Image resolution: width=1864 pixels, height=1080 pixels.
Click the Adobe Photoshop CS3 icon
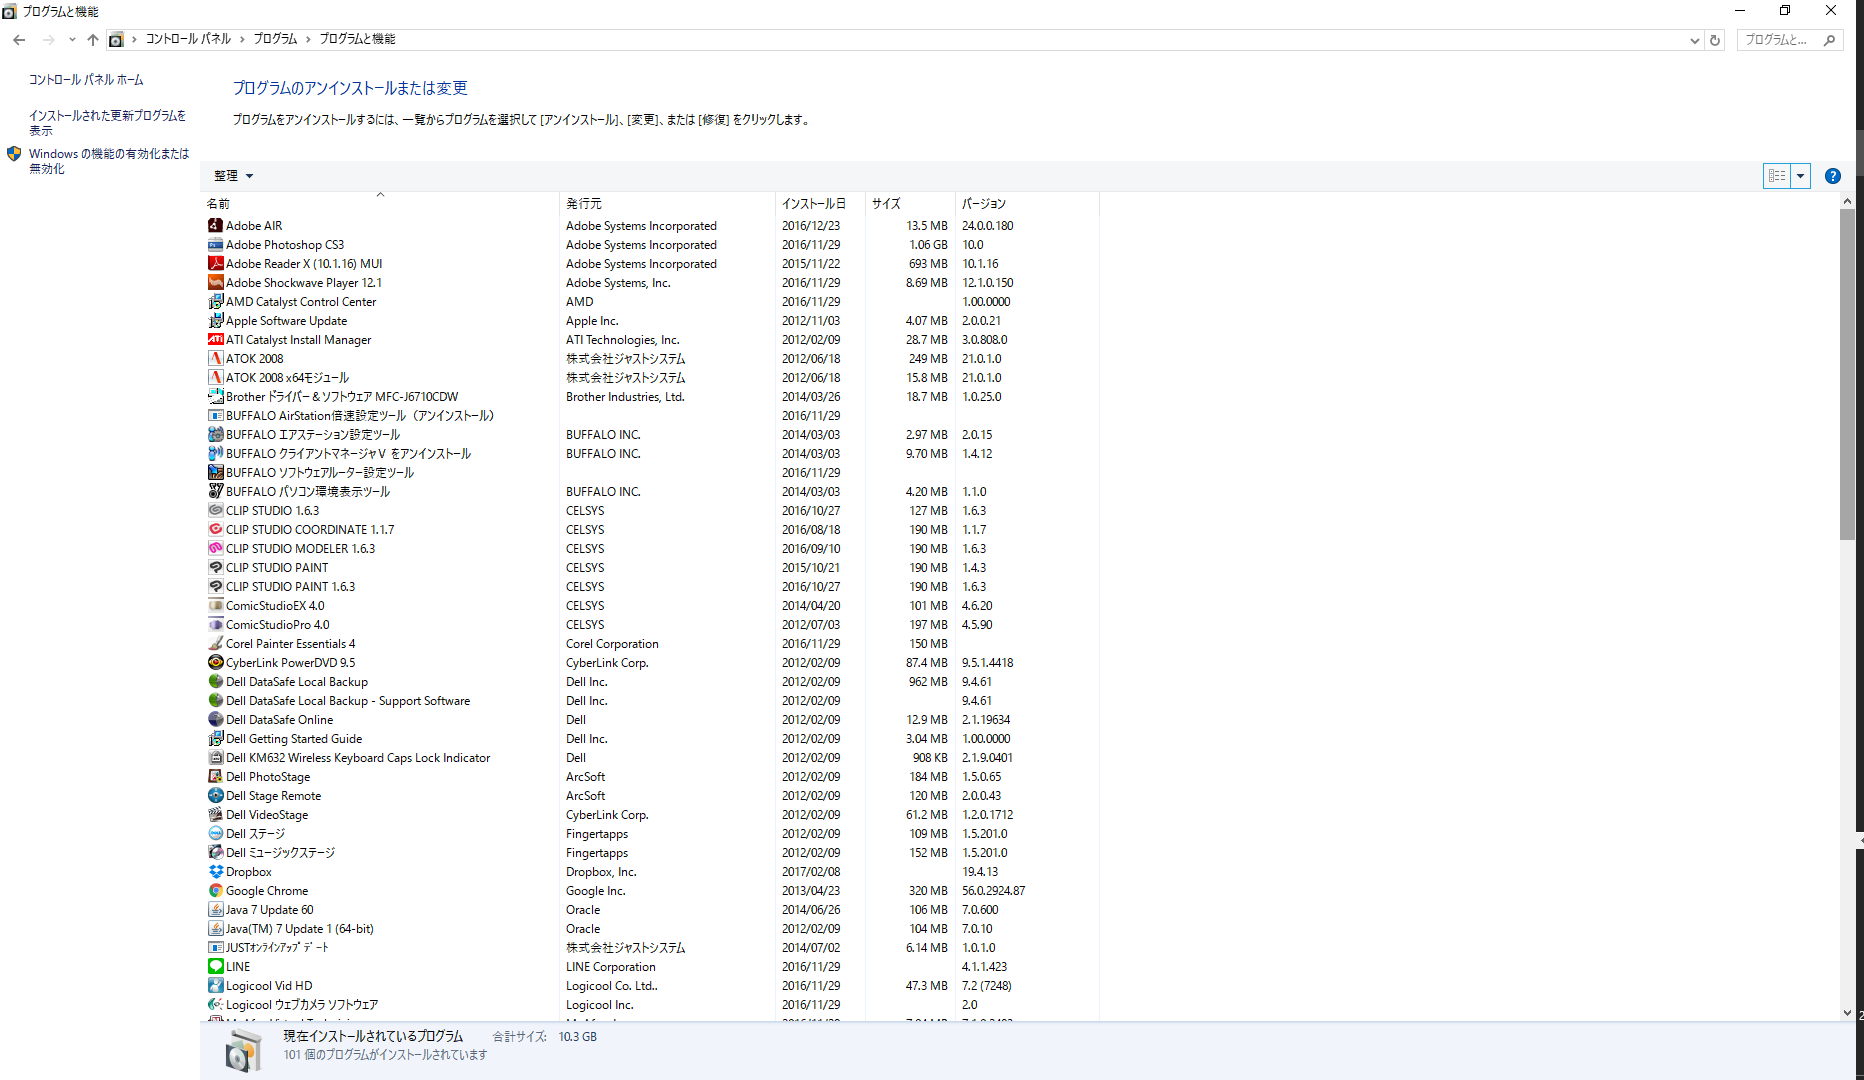[215, 245]
